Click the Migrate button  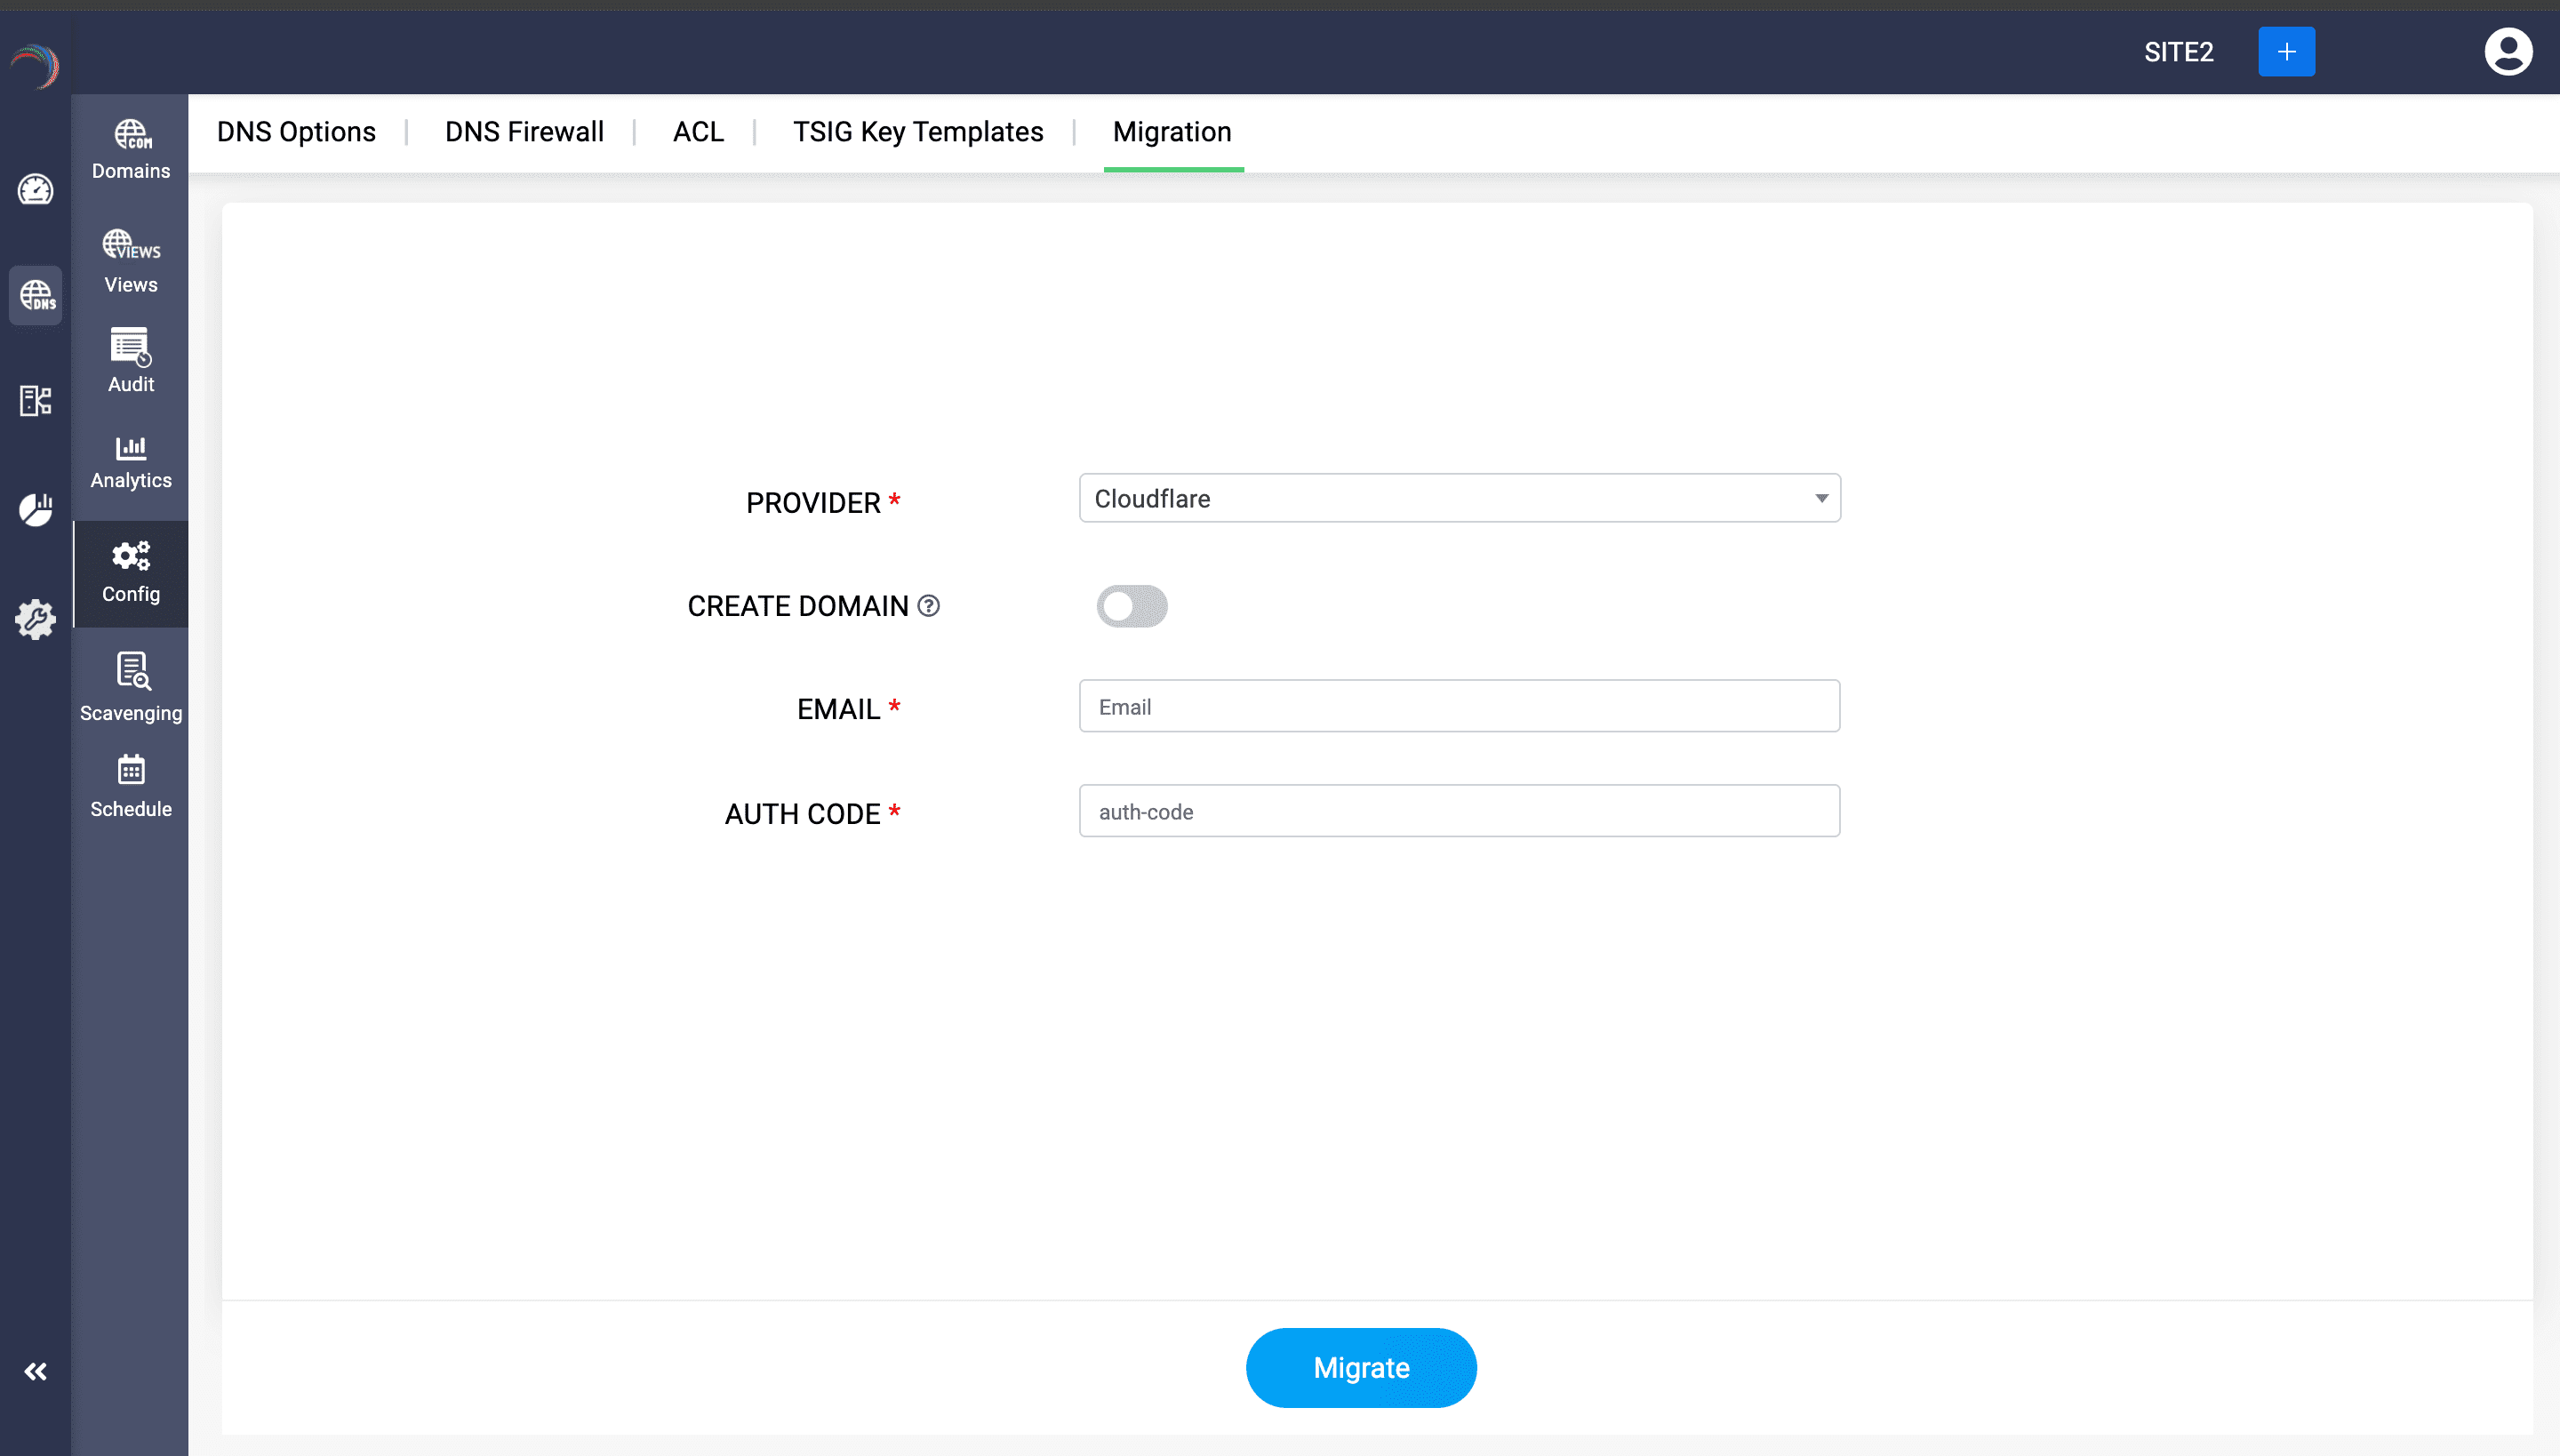click(1361, 1367)
